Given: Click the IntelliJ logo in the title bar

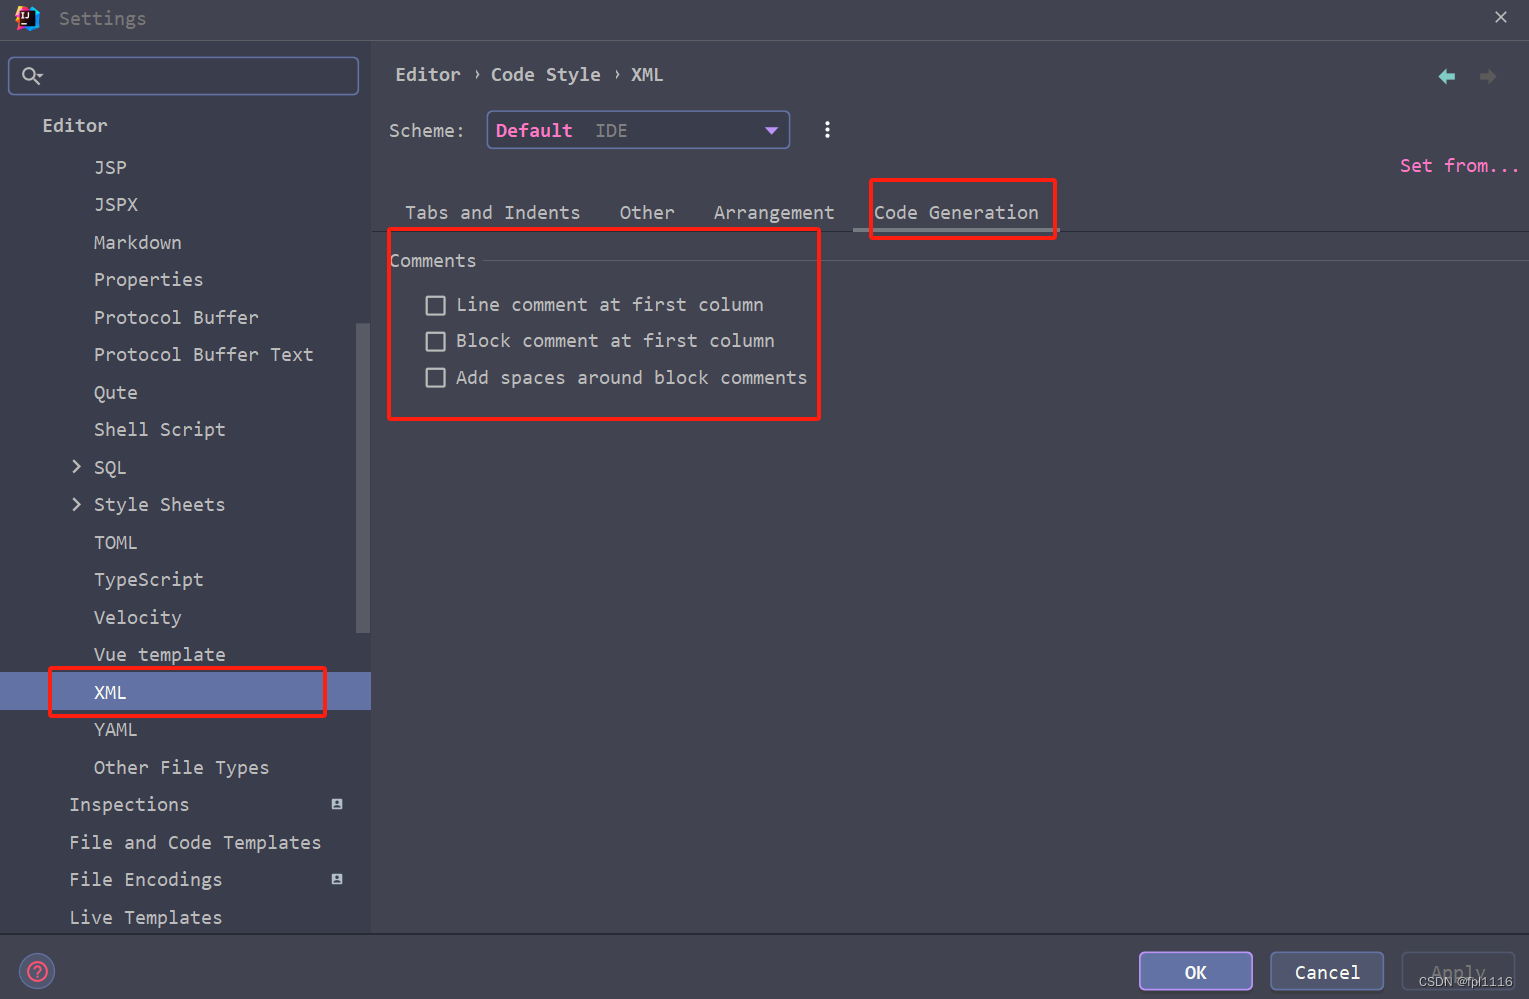Looking at the screenshot, I should pos(27,18).
